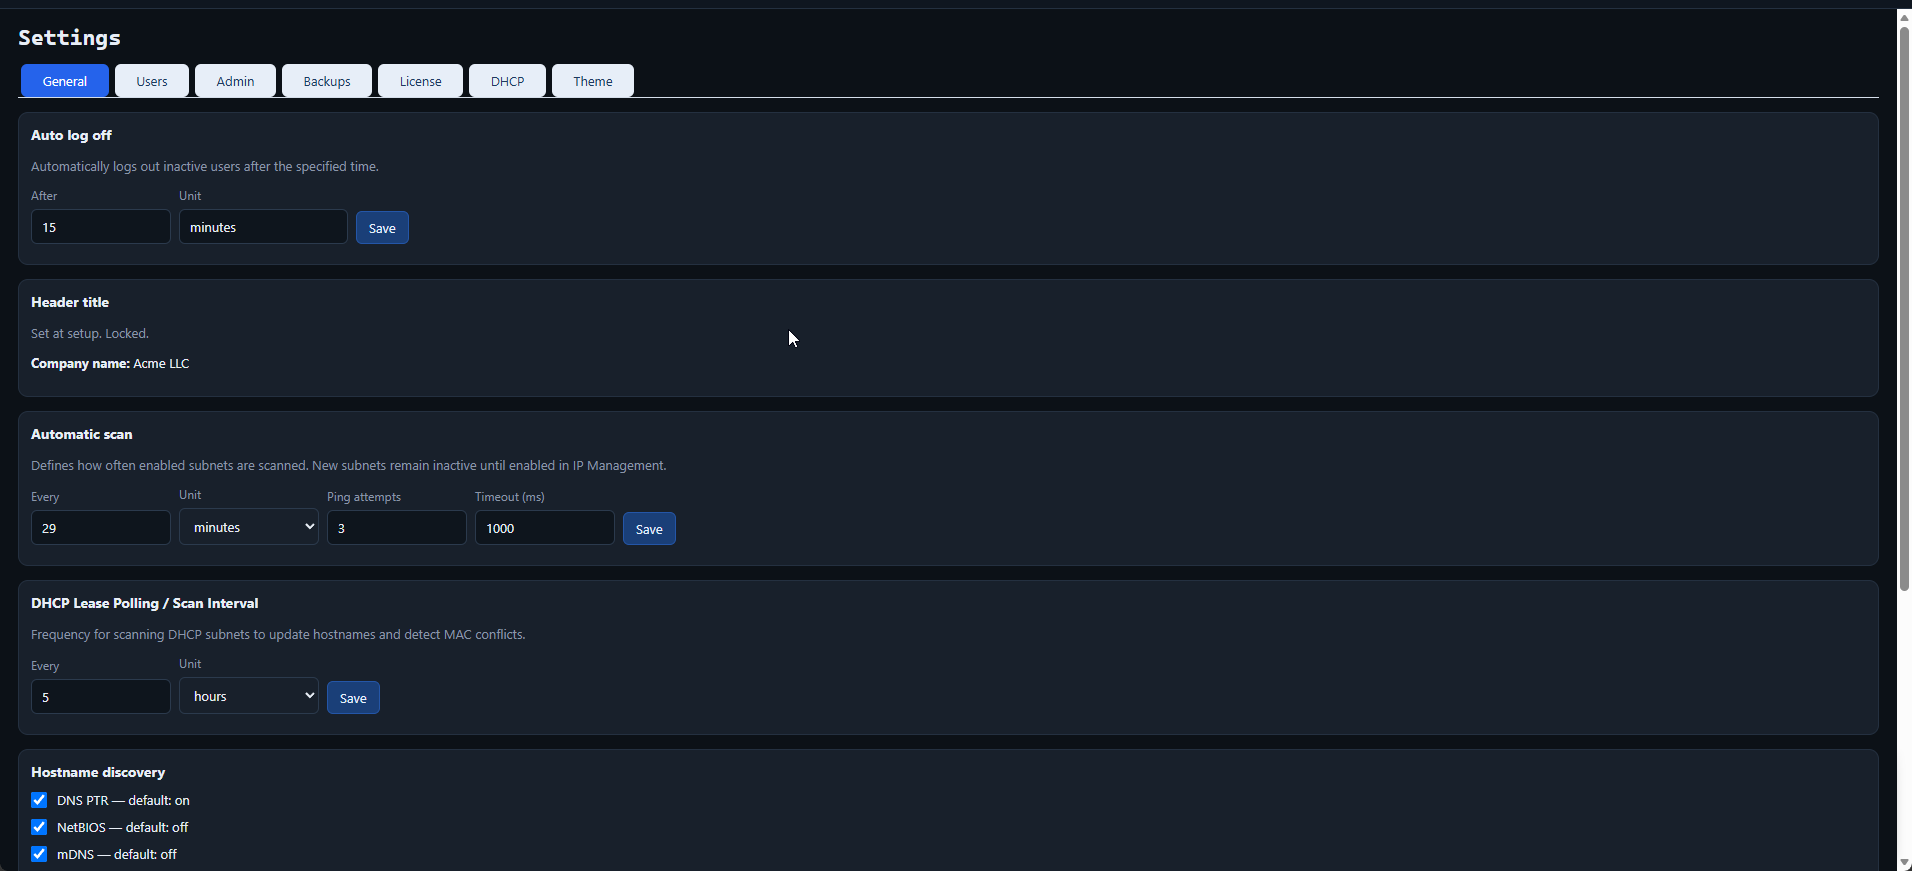This screenshot has width=1912, height=871.
Task: Save the Auto log off settings
Action: click(382, 228)
